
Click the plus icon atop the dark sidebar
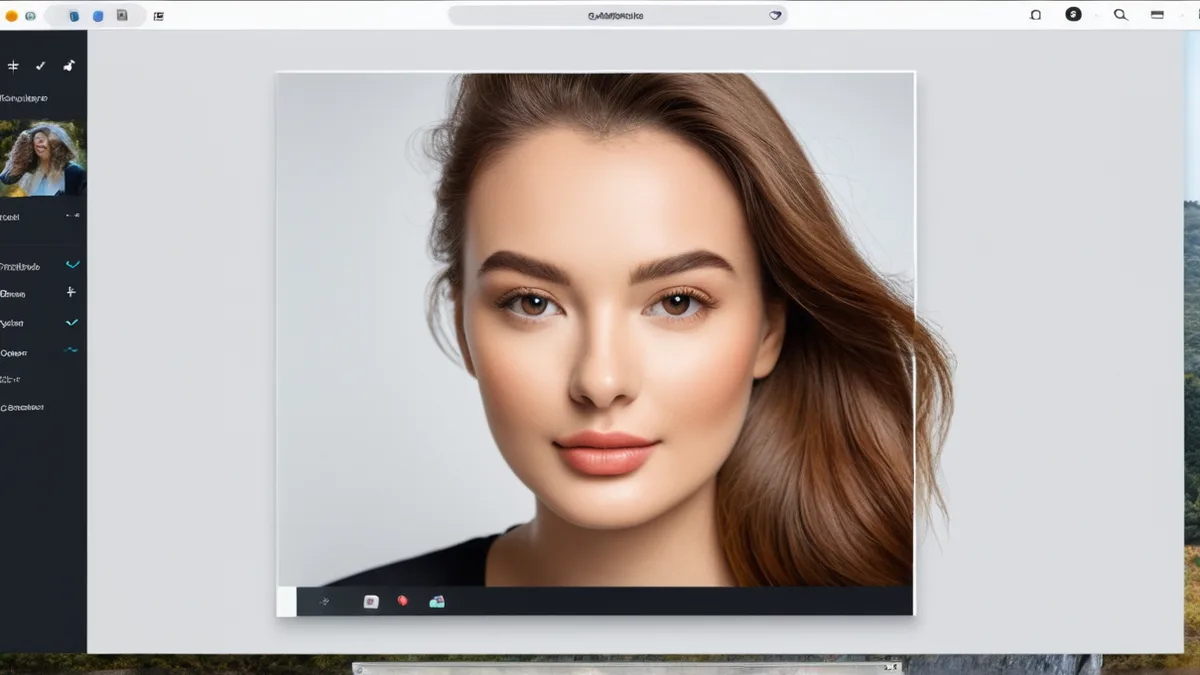(13, 66)
